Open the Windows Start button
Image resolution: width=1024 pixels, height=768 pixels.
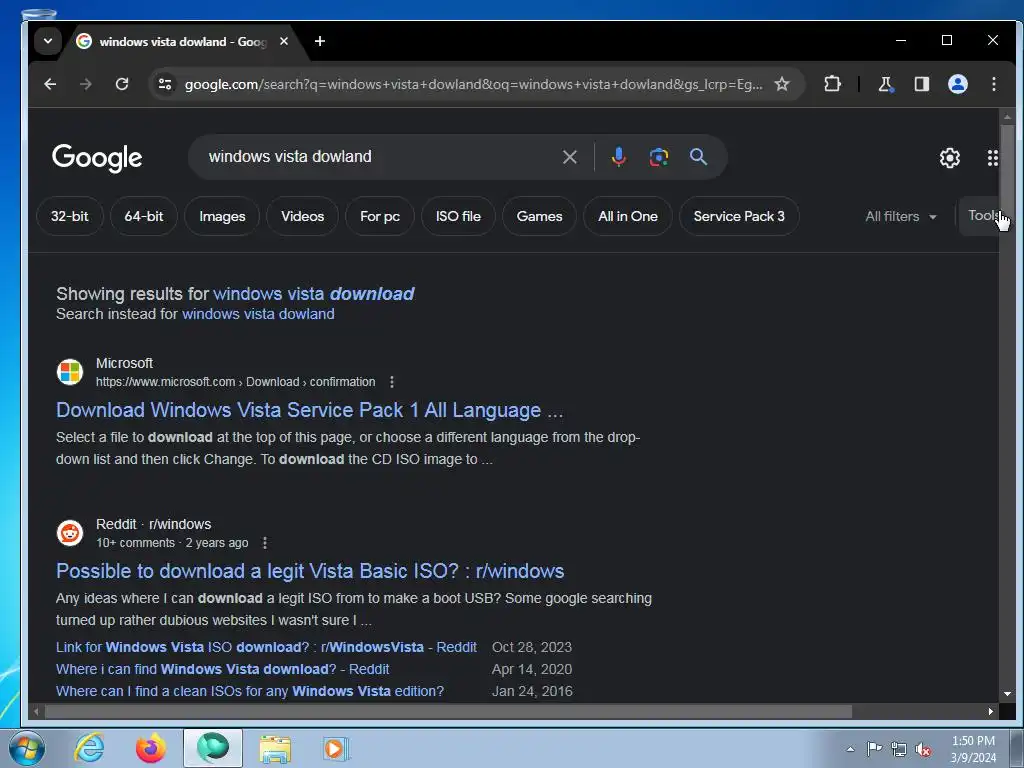(x=27, y=748)
